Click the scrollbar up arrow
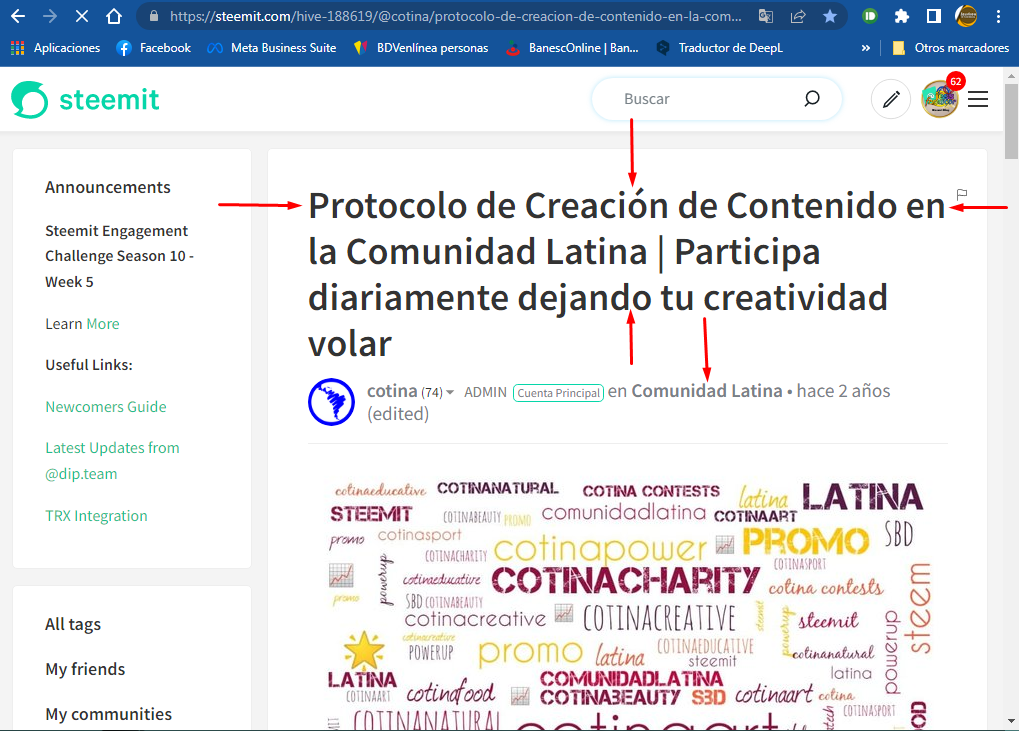 [x=1011, y=76]
